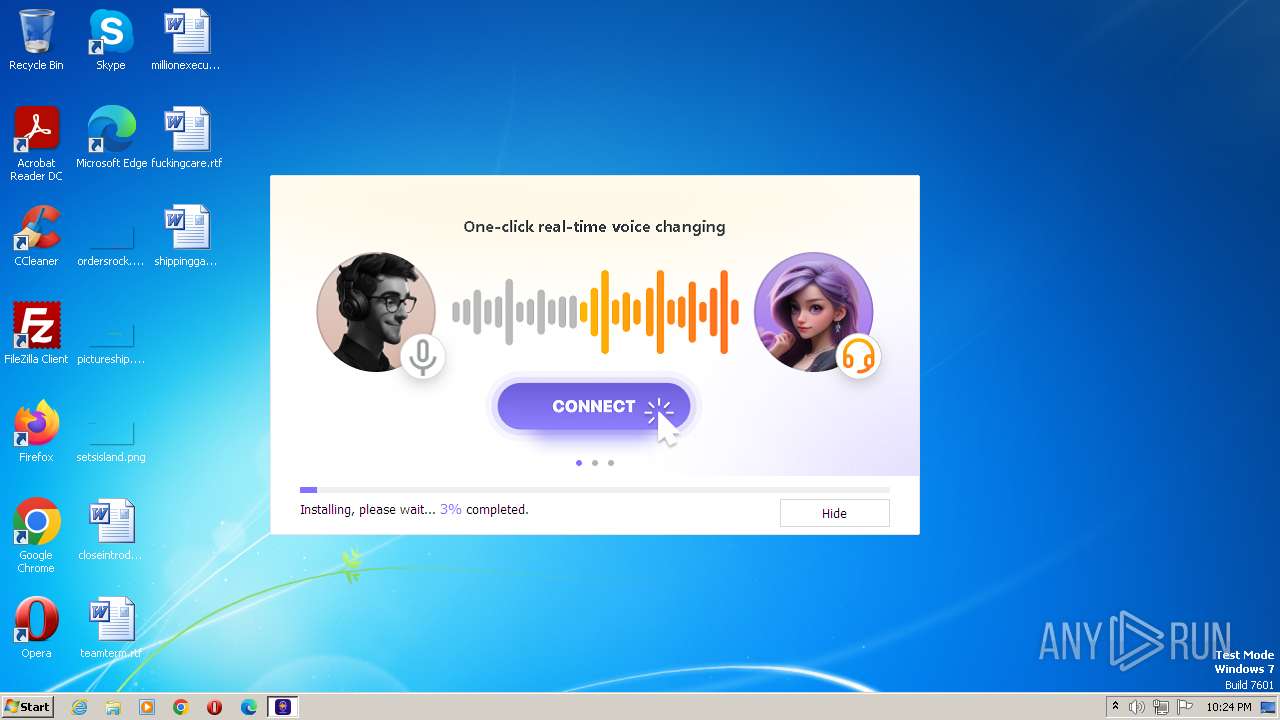Select the third carousel dot indicator
Screen dimensions: 1280x720
pos(611,463)
